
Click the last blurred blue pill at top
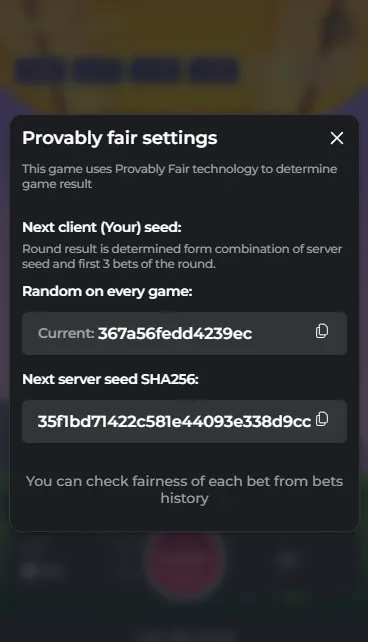(x=214, y=70)
